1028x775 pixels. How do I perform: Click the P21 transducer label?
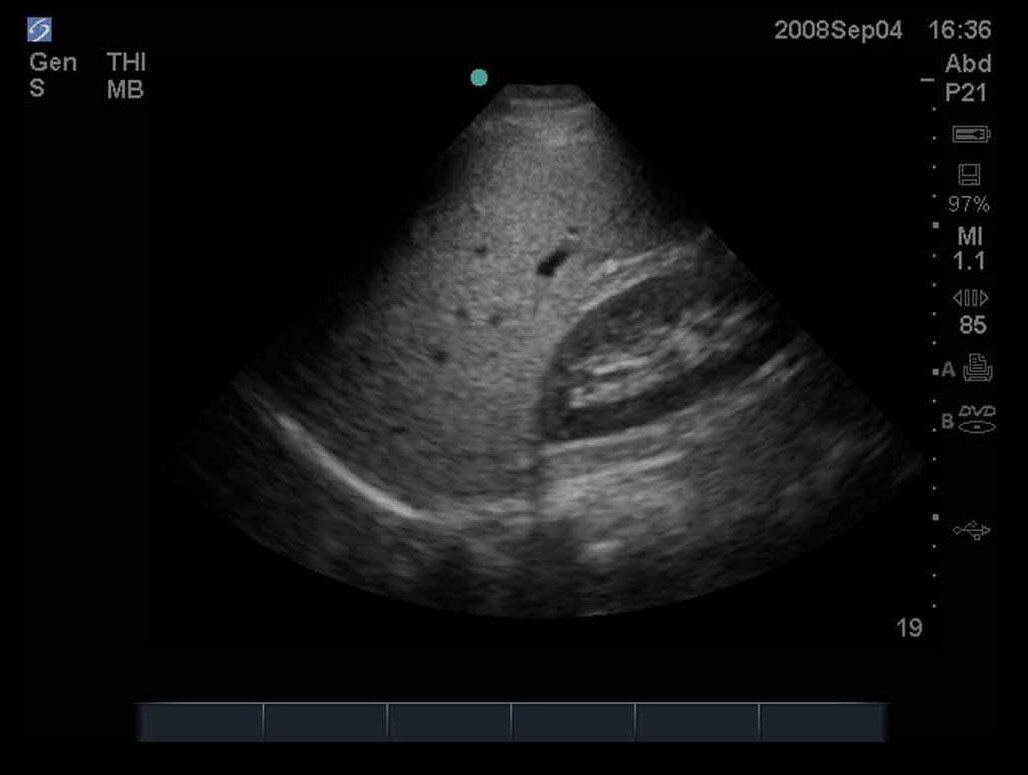967,92
